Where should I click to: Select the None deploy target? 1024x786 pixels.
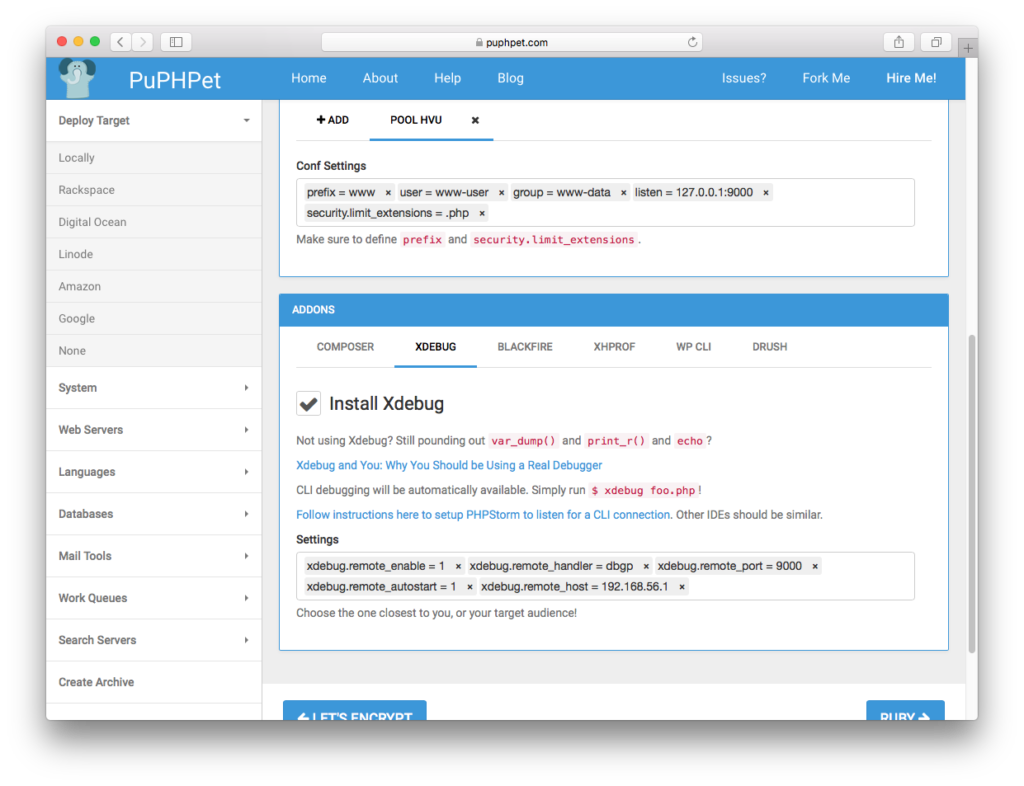click(154, 351)
